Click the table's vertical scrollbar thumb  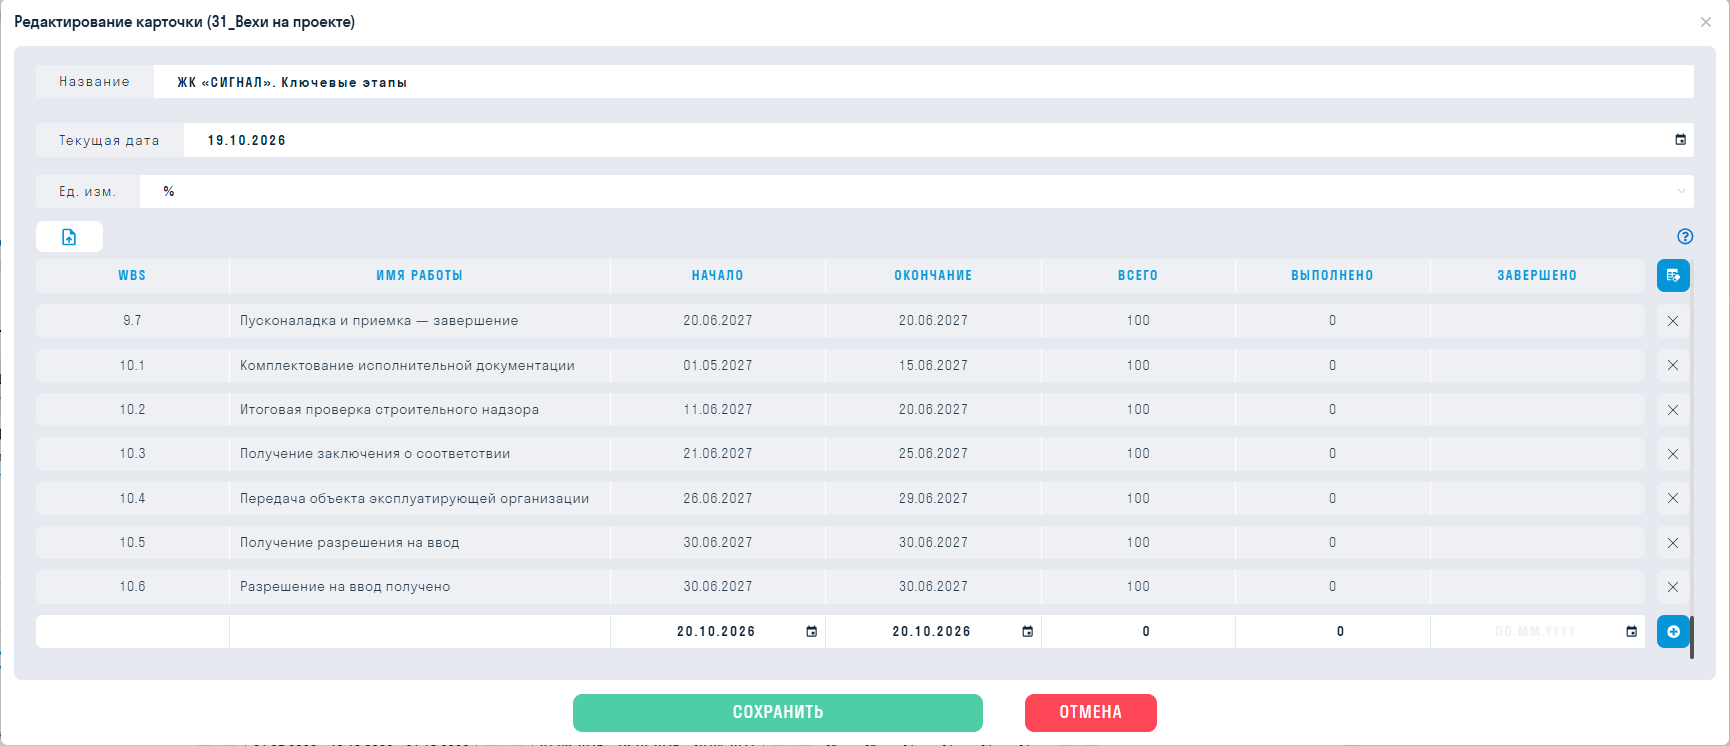[1692, 638]
